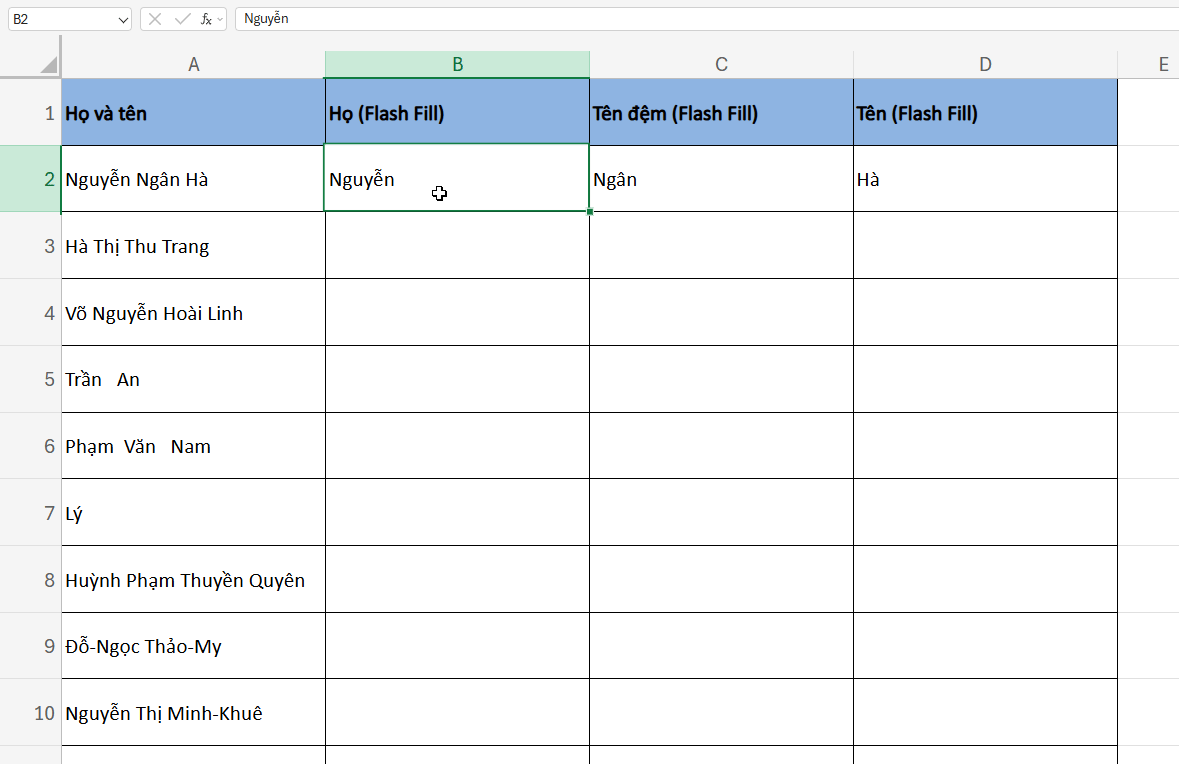Select column A header
Viewport: 1179px width, 764px height.
193,65
